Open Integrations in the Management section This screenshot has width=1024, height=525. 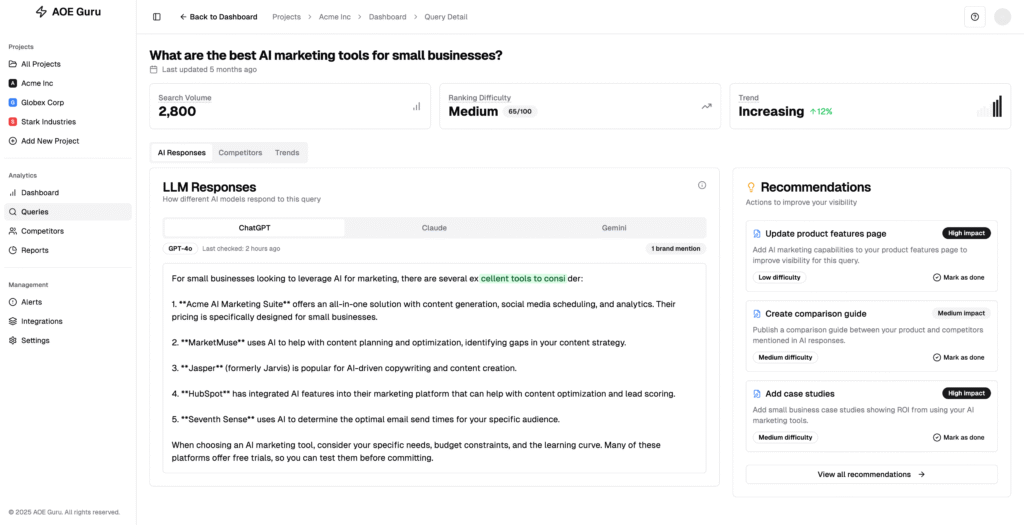[42, 321]
